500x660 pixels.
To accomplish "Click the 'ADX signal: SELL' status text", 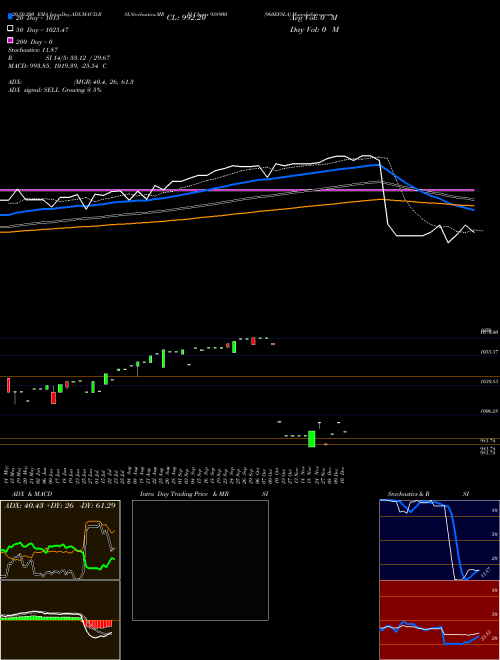I will pos(55,90).
